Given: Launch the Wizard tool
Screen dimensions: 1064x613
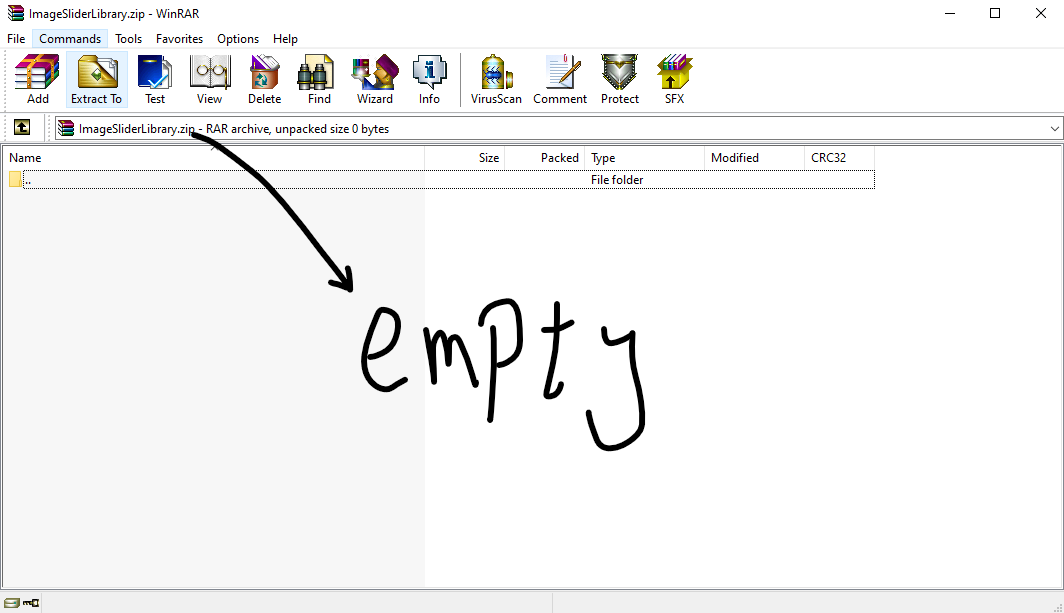Looking at the screenshot, I should point(375,79).
